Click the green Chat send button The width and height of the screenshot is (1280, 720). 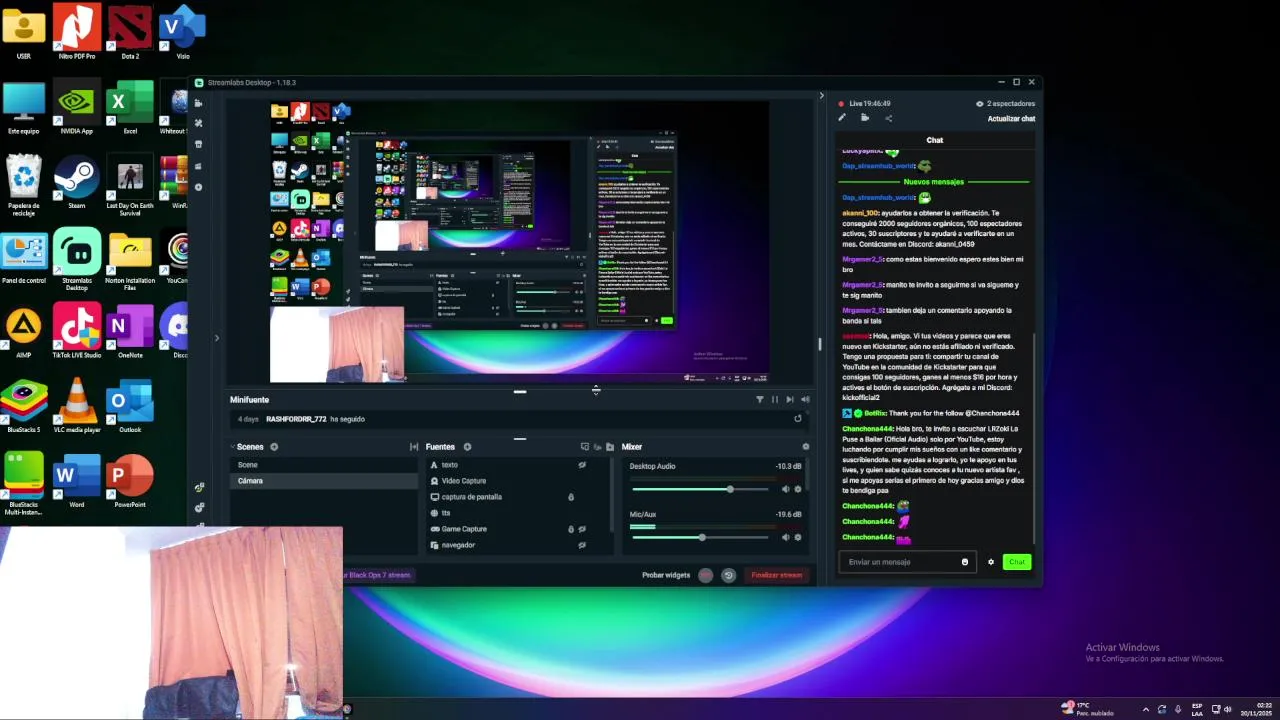coord(1017,562)
